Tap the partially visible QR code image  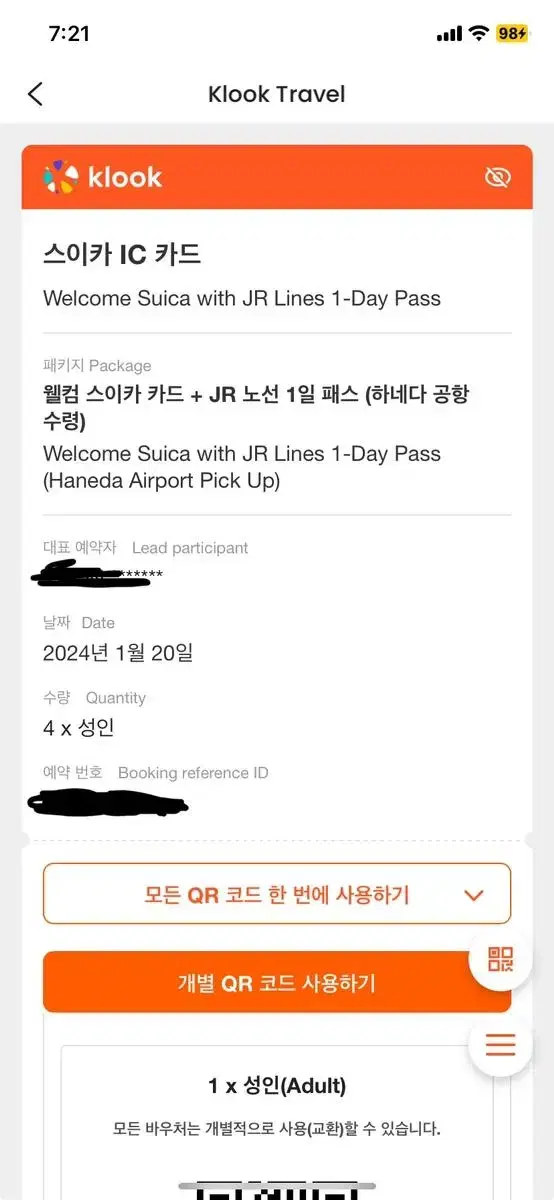click(x=277, y=1189)
